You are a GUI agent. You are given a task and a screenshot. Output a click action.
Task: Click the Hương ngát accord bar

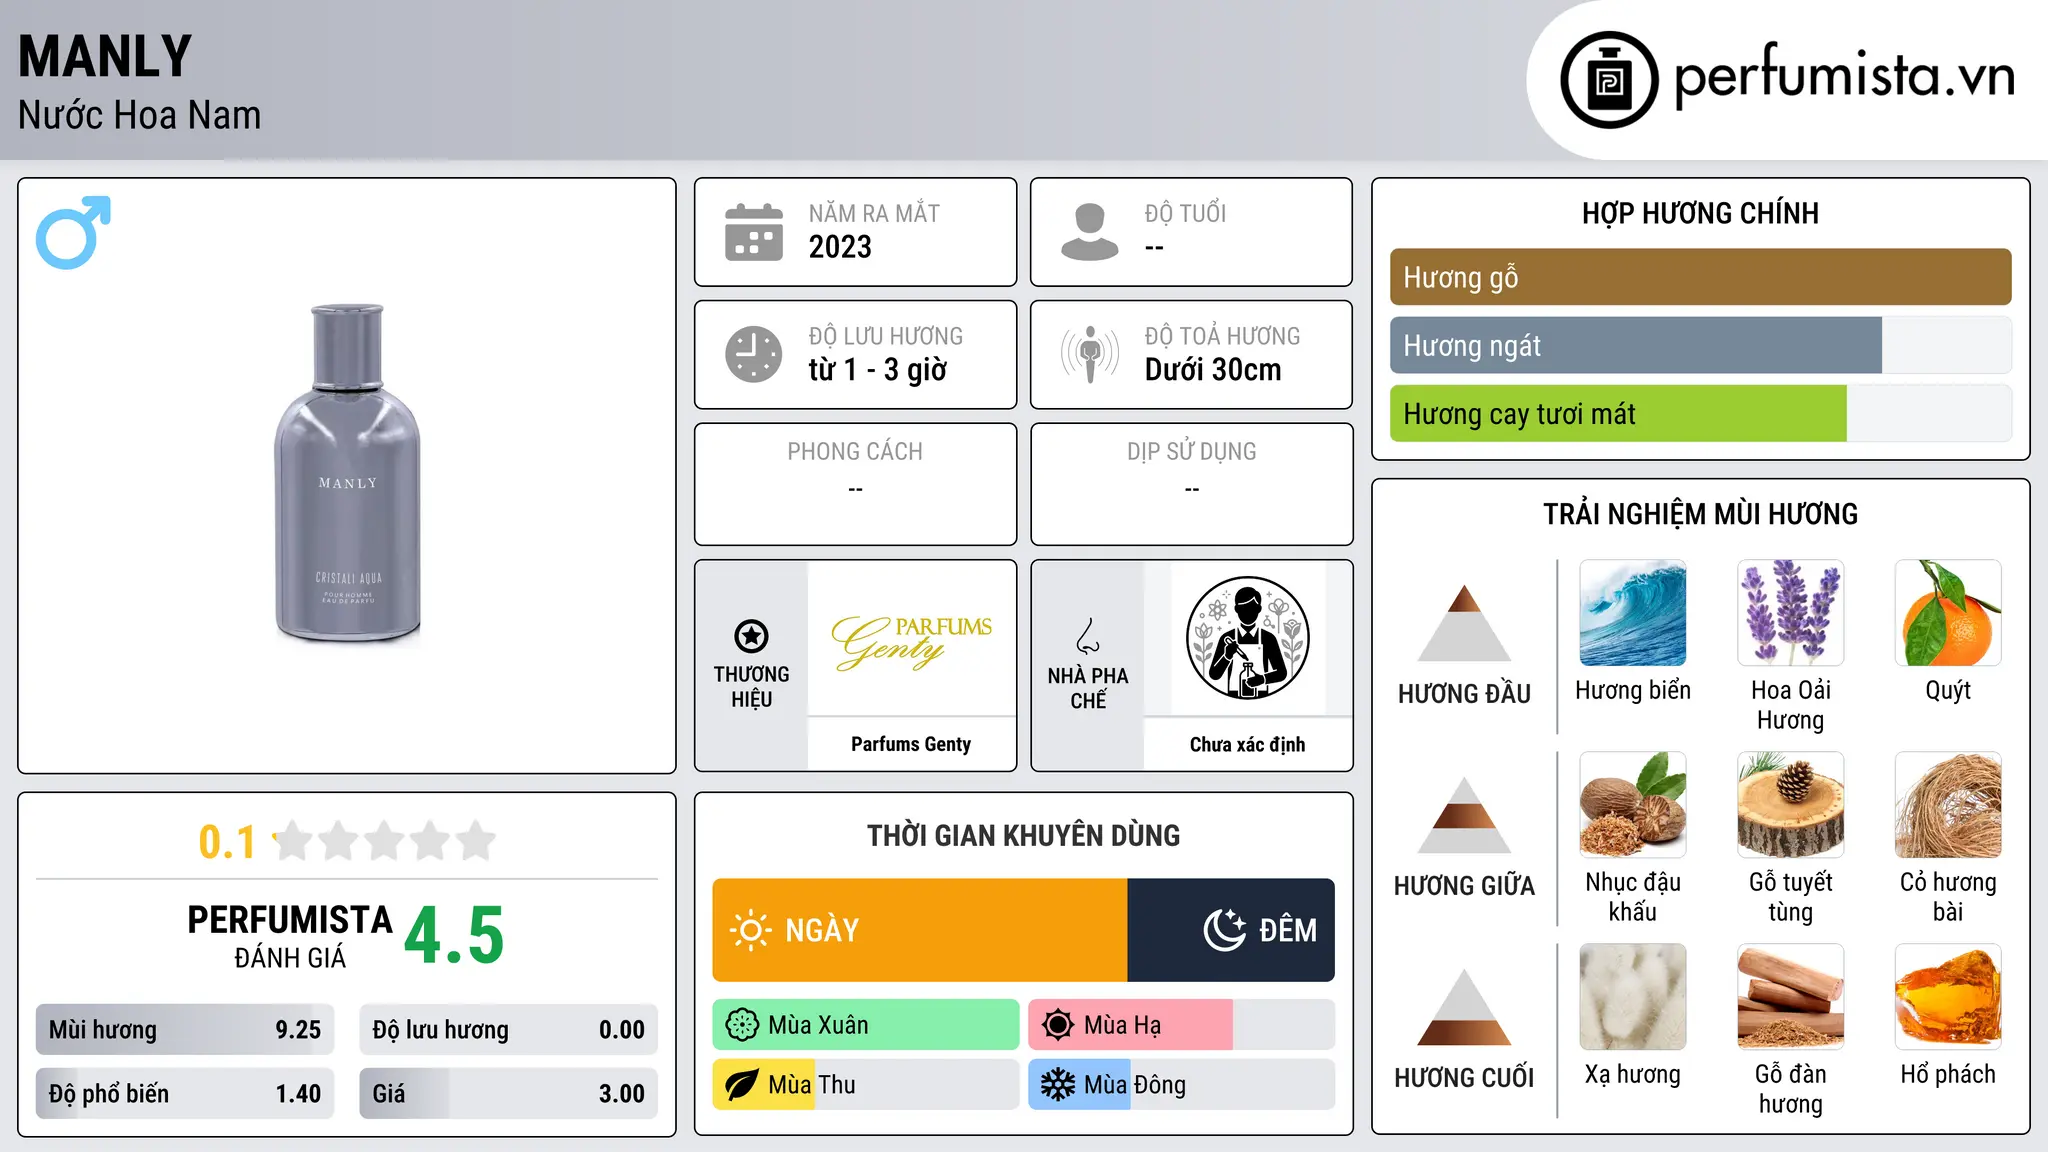pos(1700,345)
